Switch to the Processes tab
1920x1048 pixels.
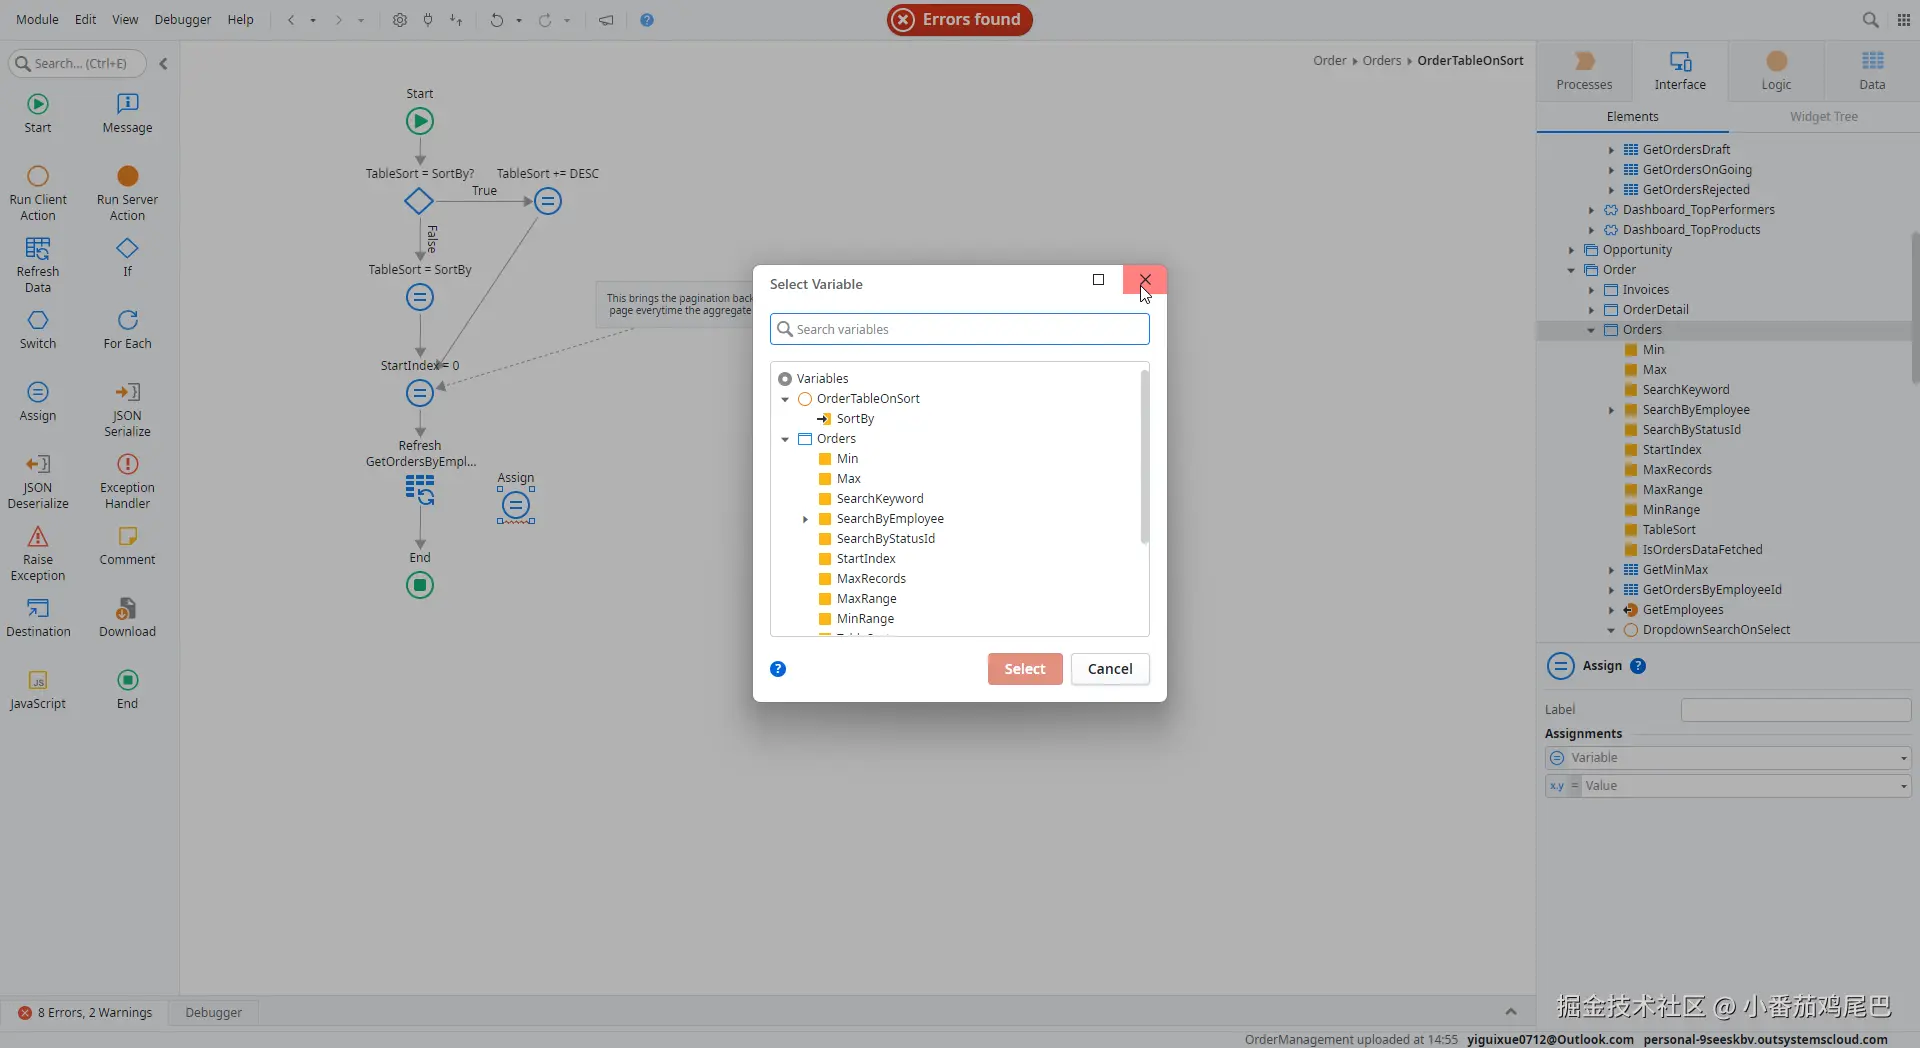click(1584, 71)
